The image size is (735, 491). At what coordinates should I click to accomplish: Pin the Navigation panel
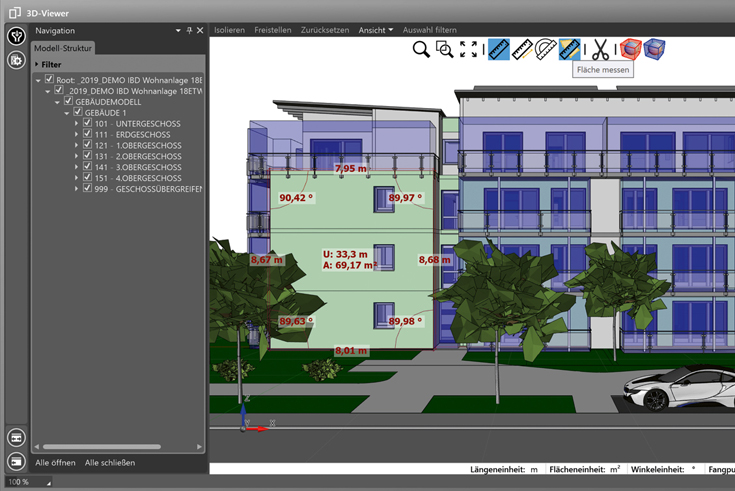click(189, 31)
